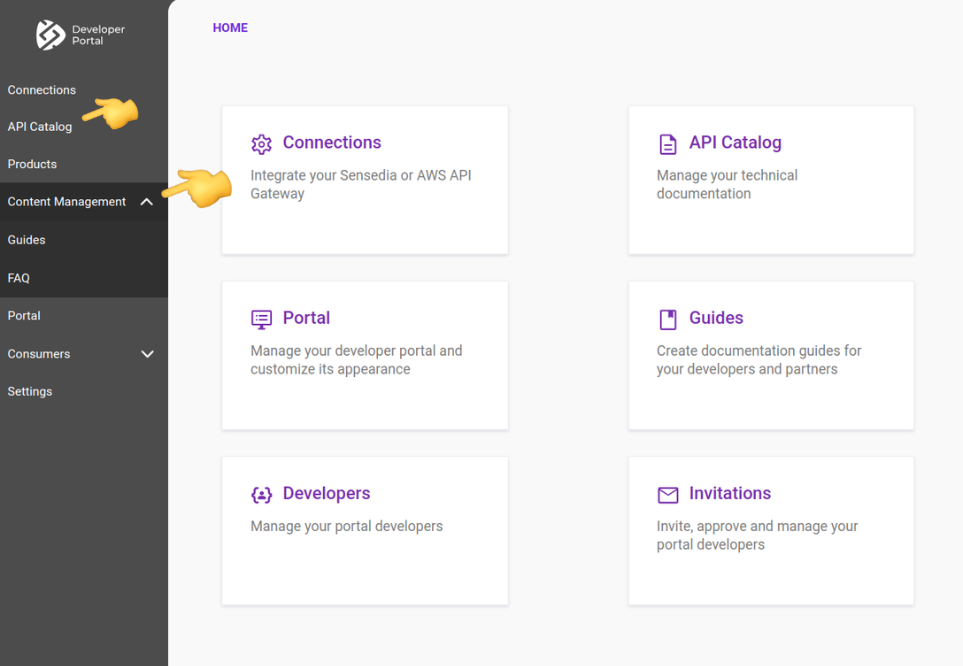Click the API Catalog document icon

click(667, 143)
